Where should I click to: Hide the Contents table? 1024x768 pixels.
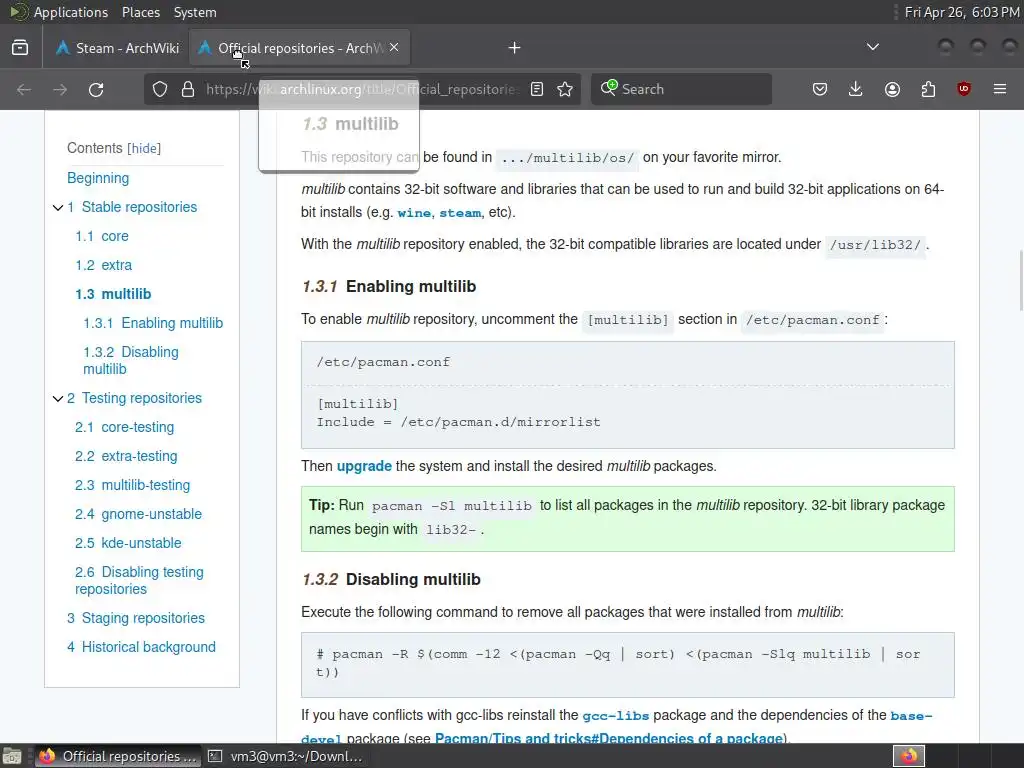click(x=144, y=148)
